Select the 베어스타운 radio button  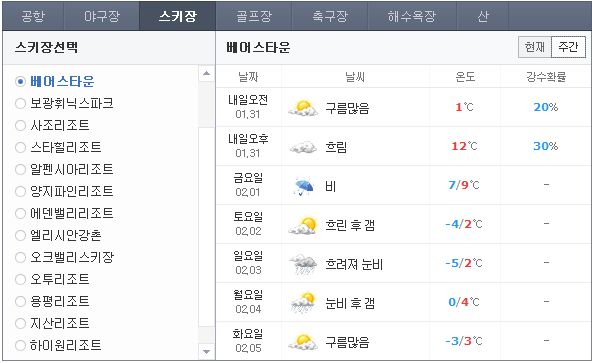[x=20, y=82]
